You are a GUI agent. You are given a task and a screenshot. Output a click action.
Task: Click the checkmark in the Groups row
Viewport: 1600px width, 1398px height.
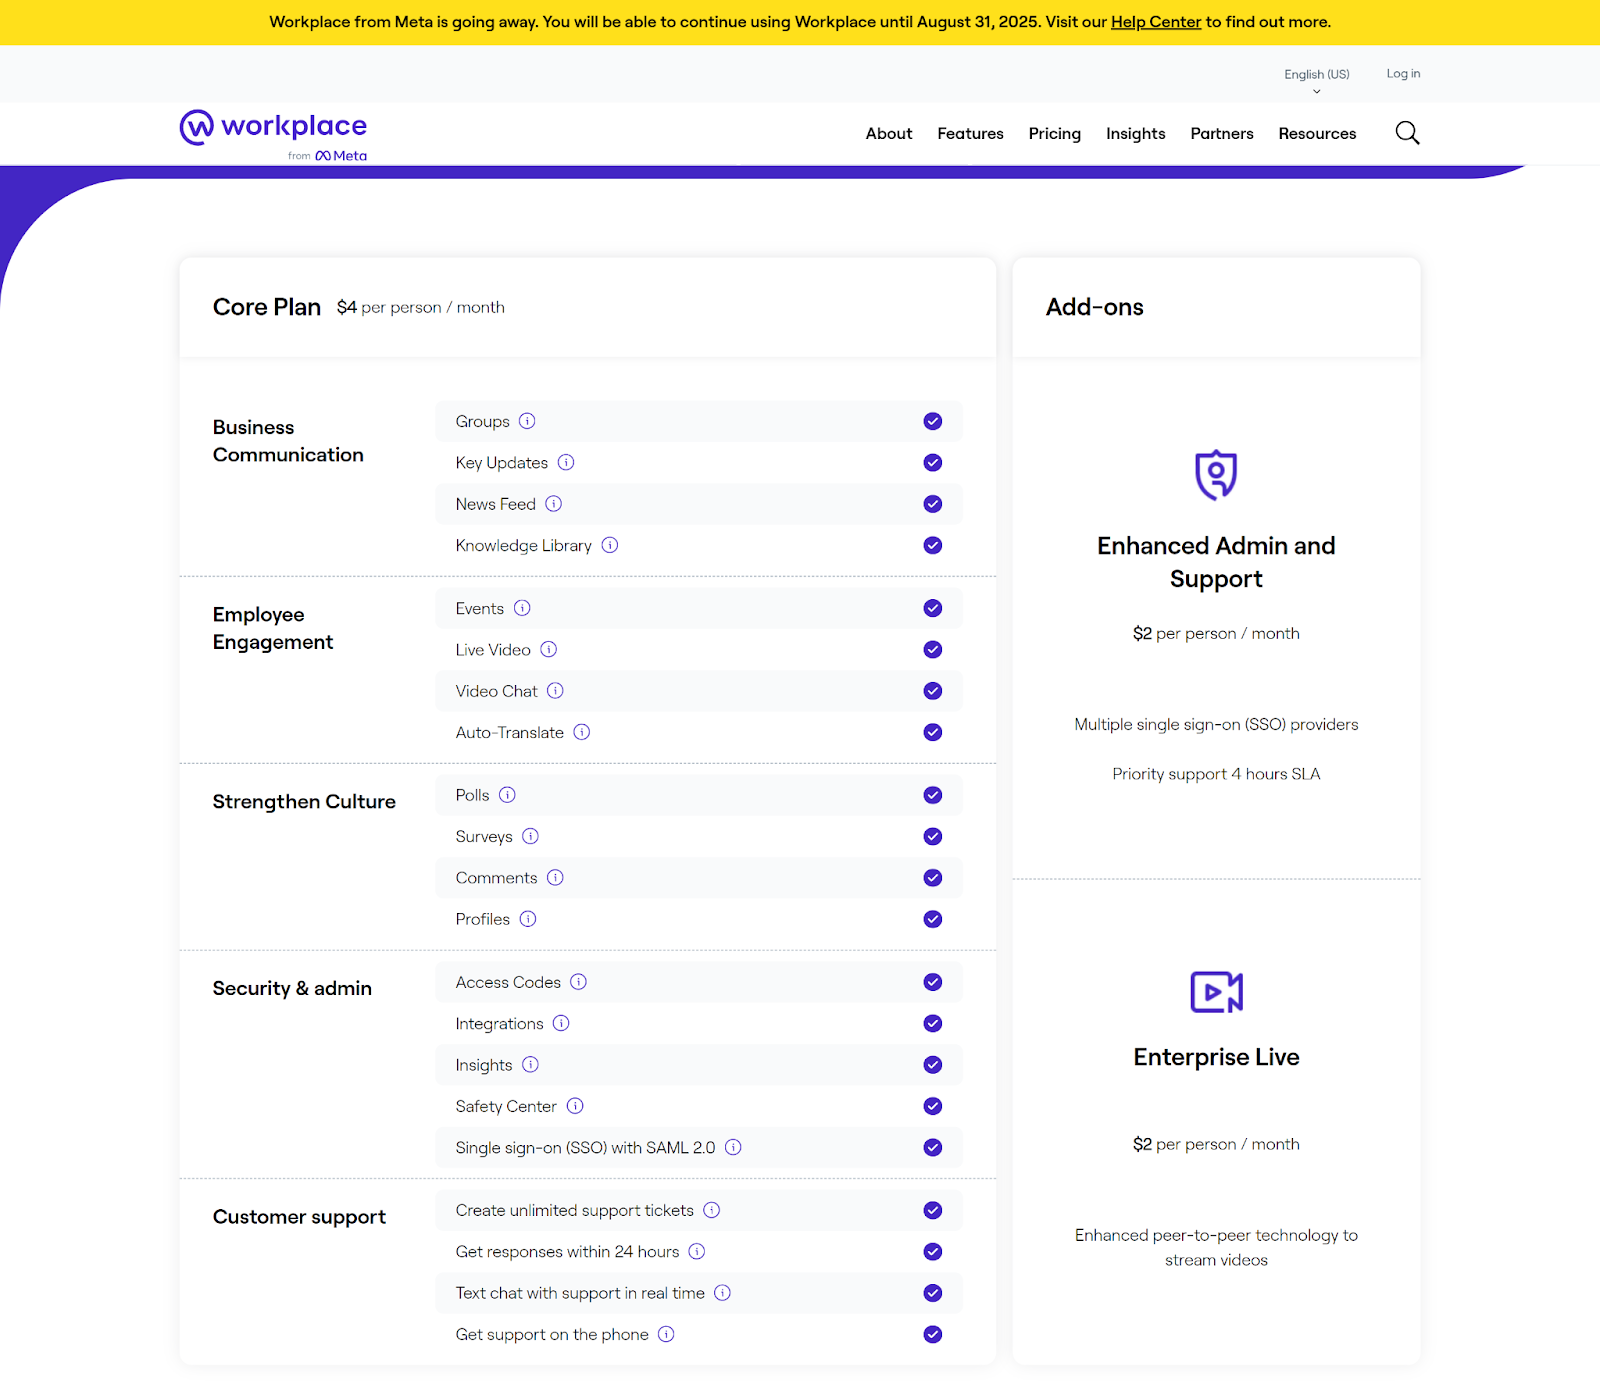pyautogui.click(x=933, y=421)
